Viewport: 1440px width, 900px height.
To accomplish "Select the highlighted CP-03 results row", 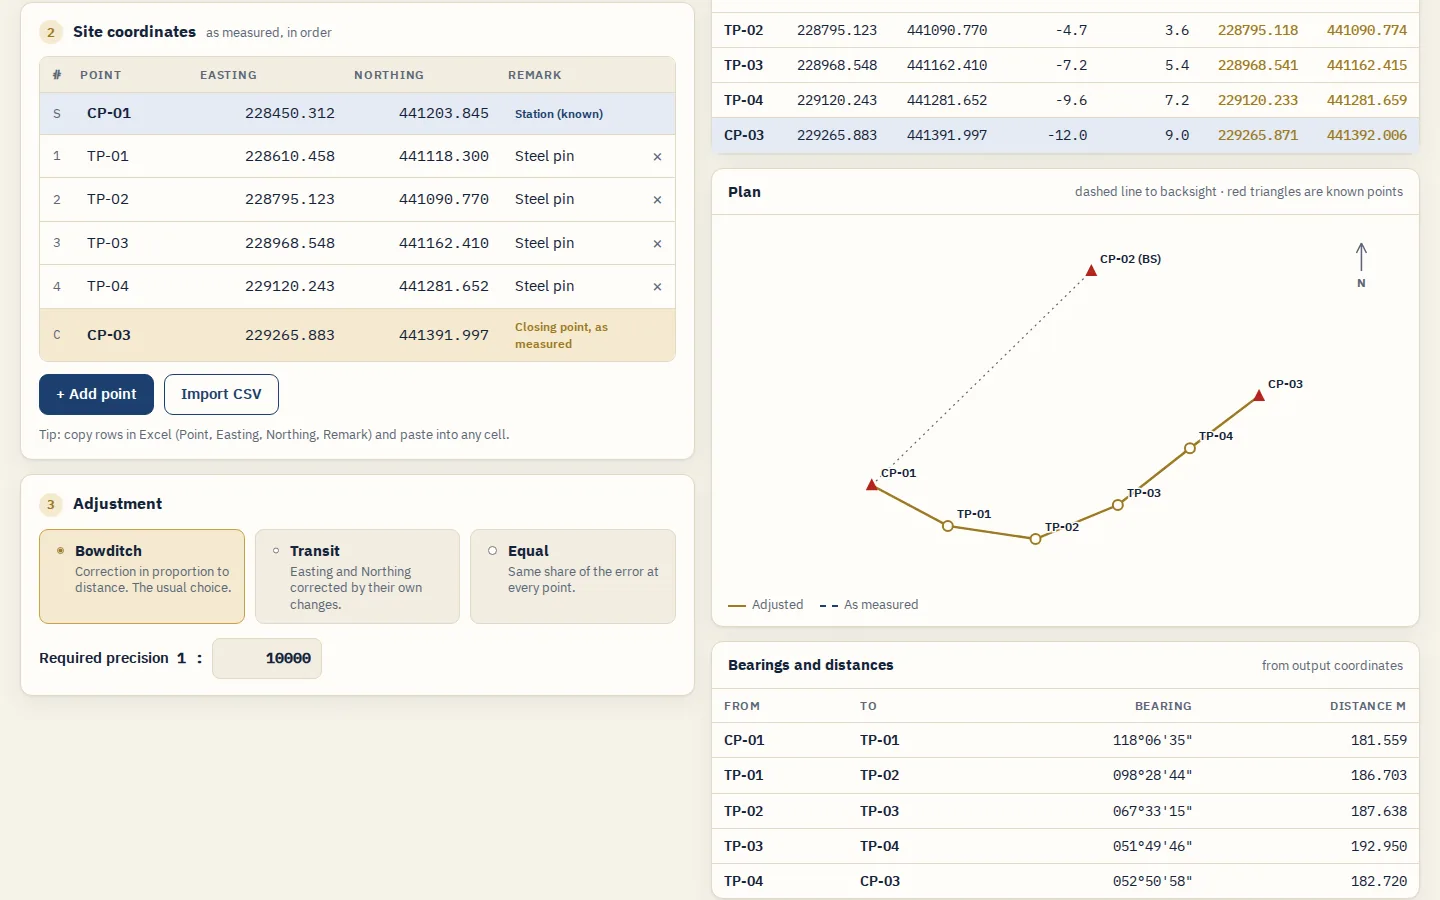I will tap(1065, 135).
